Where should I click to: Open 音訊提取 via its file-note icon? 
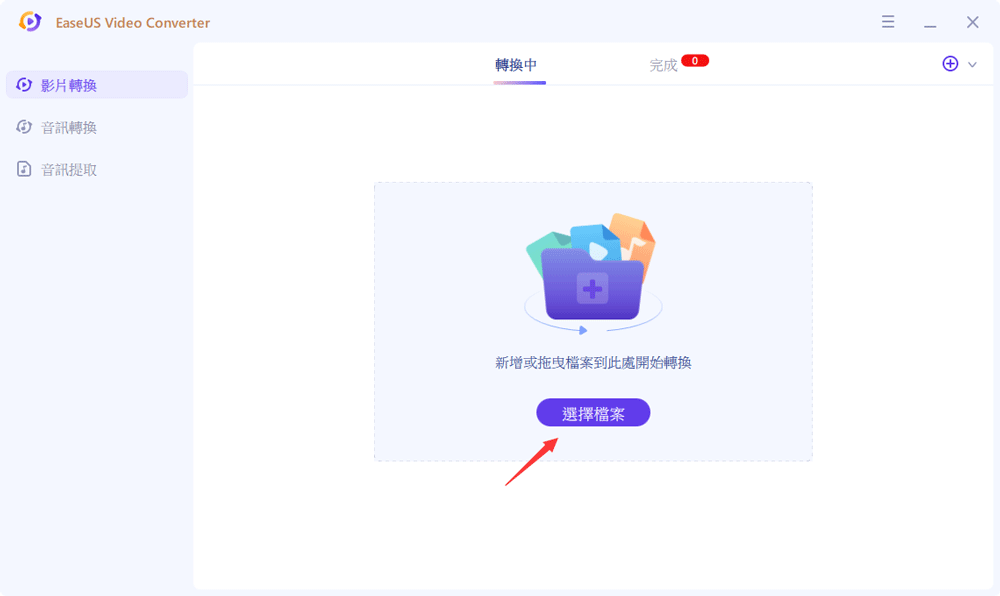pyautogui.click(x=24, y=168)
